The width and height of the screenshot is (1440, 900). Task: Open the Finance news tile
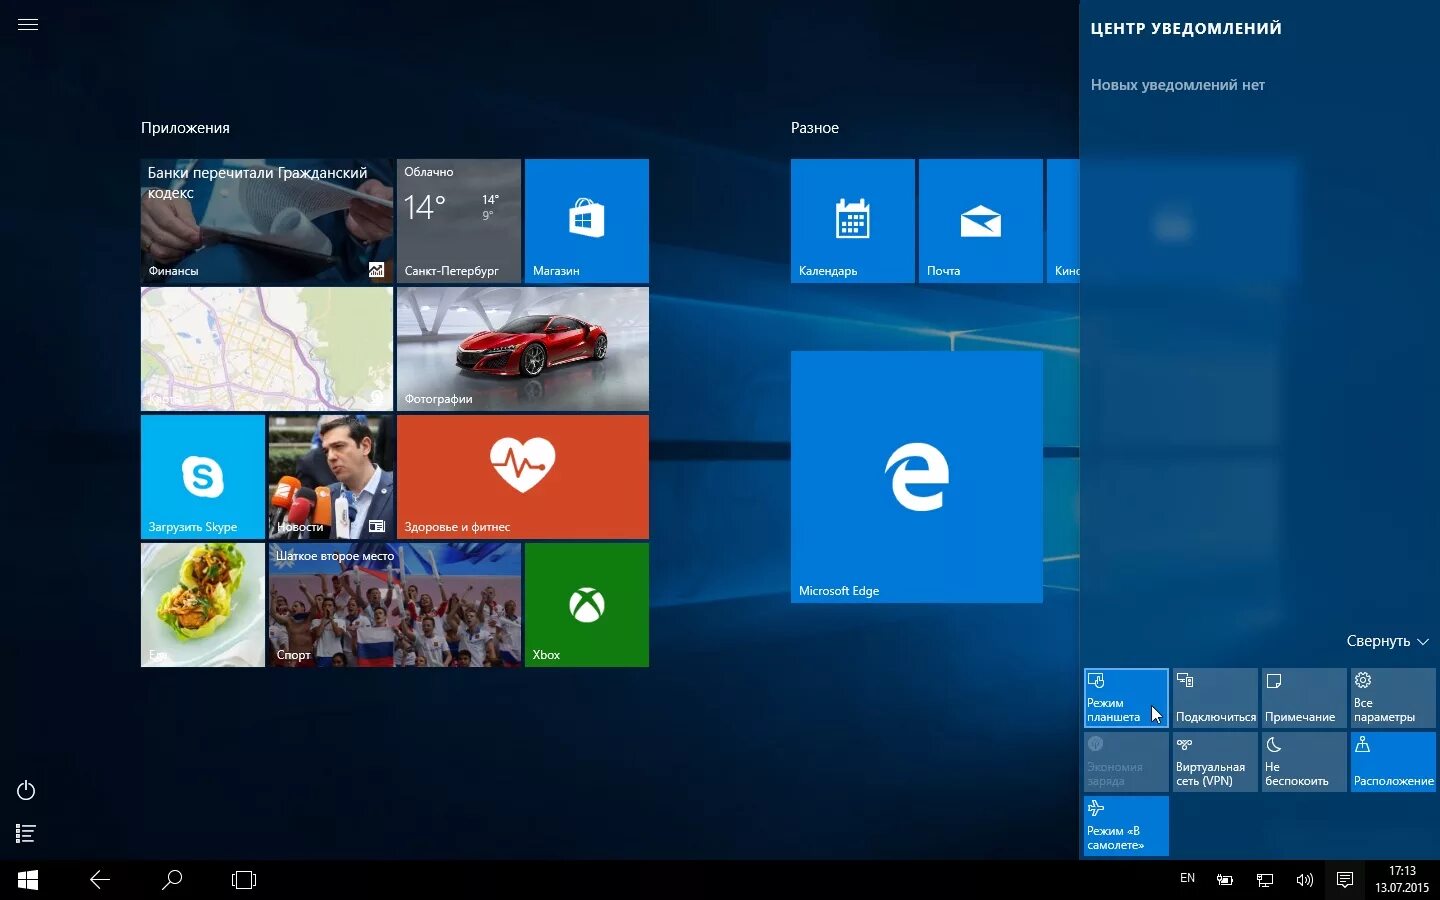(267, 221)
